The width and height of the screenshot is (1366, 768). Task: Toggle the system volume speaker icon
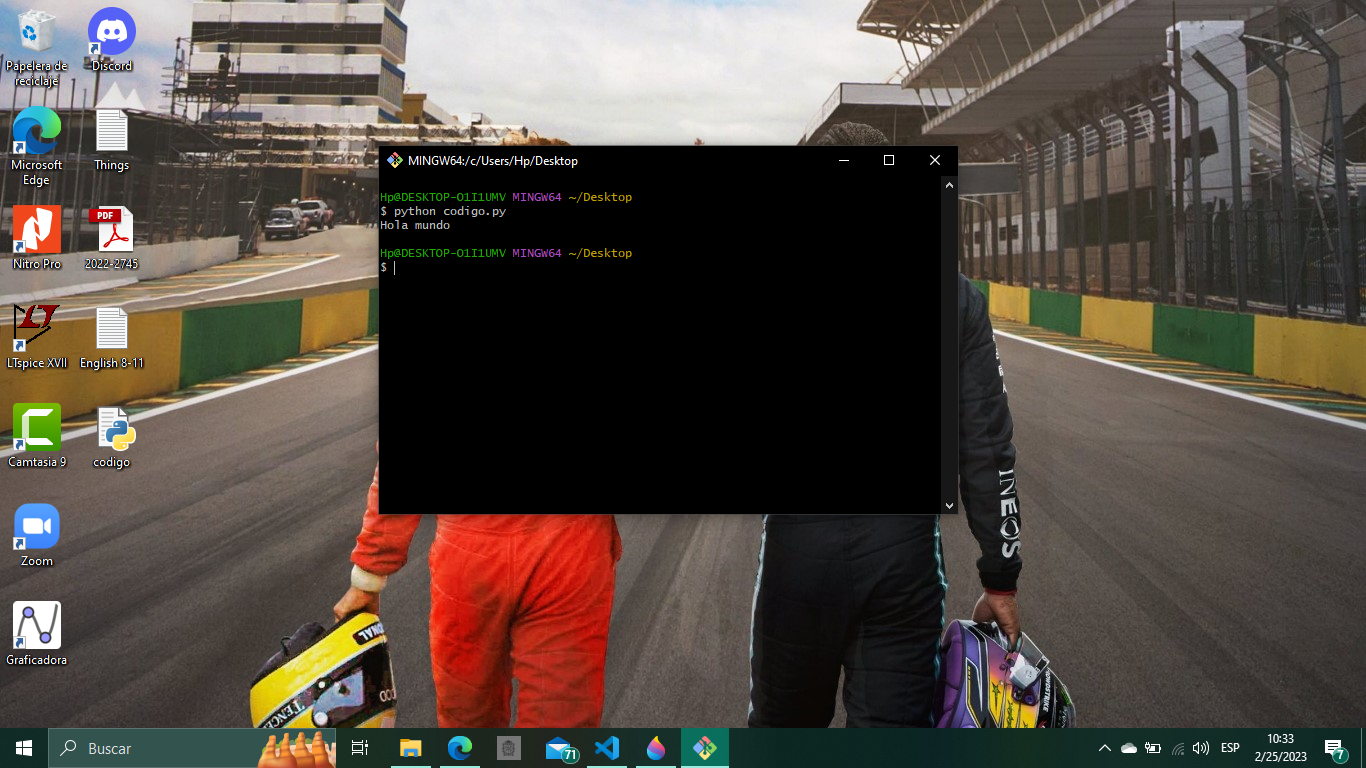[1199, 747]
